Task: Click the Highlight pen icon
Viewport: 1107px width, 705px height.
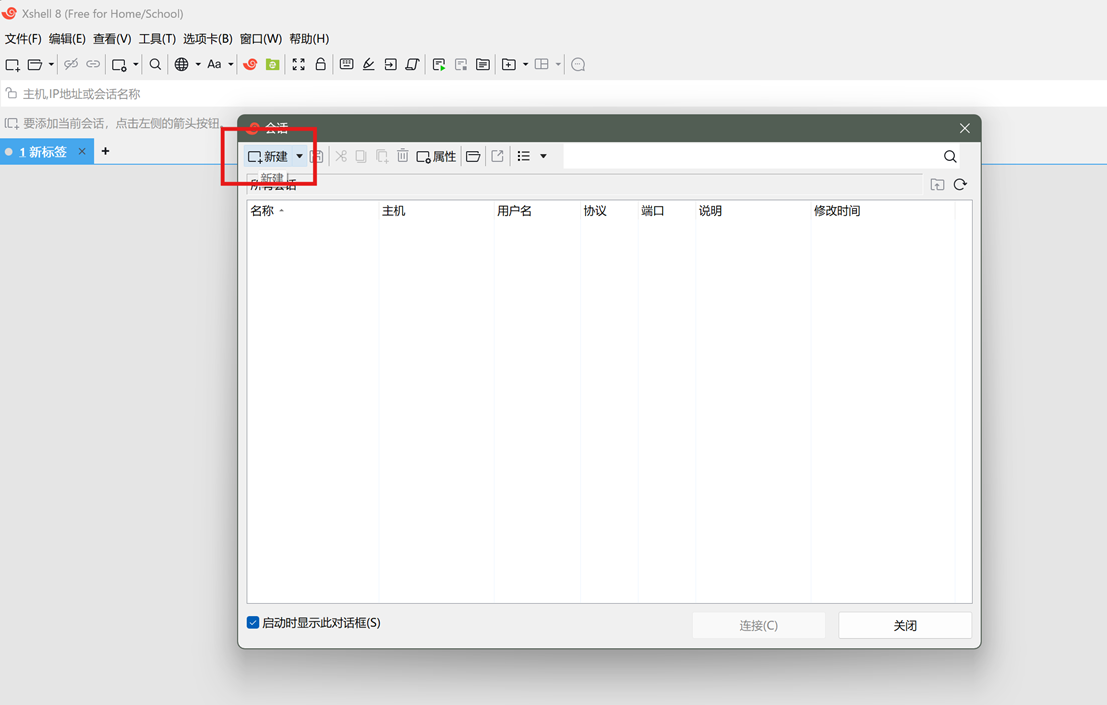Action: 369,64
